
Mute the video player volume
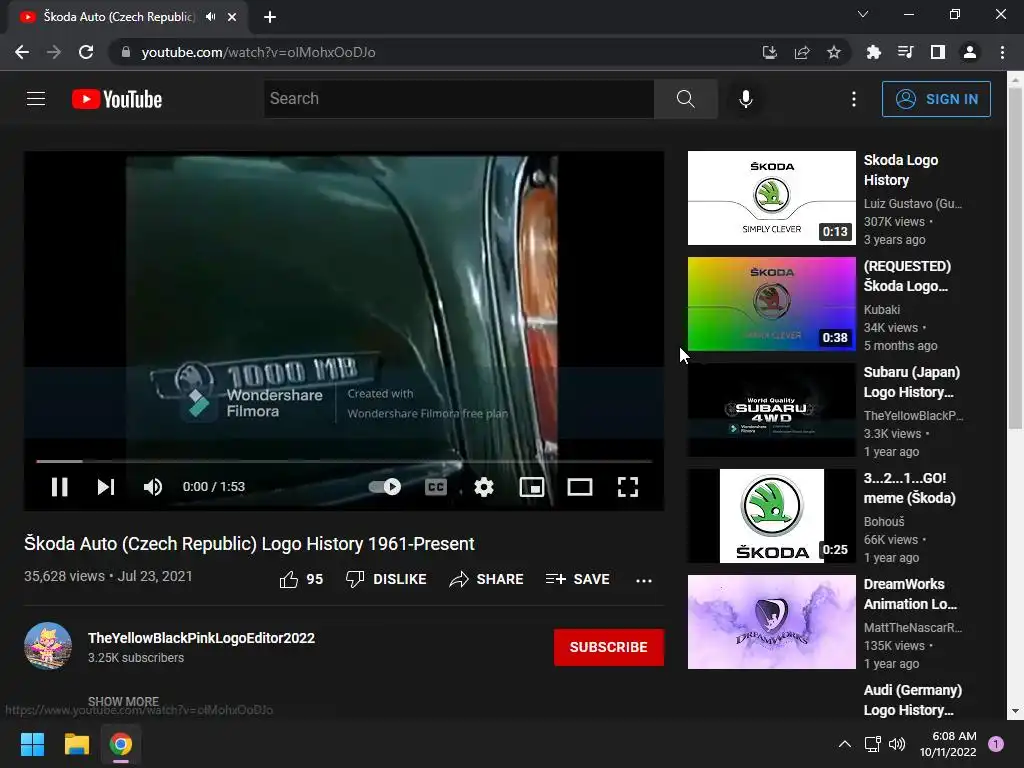click(x=153, y=487)
